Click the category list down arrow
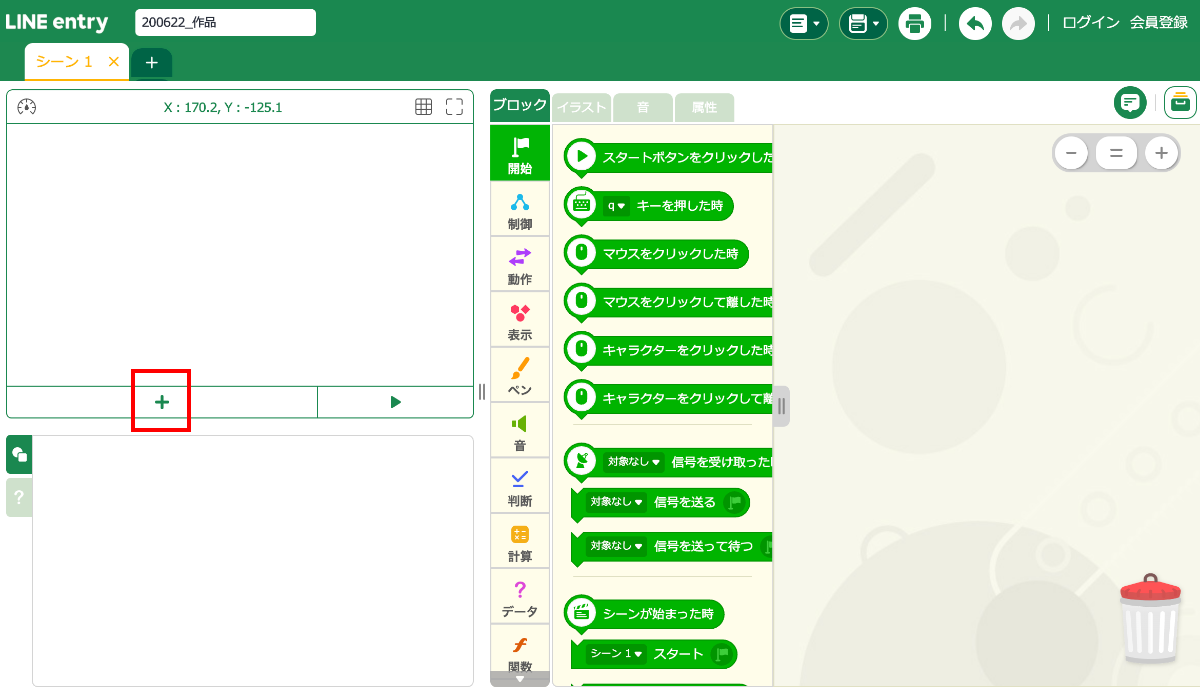1200x693 pixels. click(x=520, y=679)
